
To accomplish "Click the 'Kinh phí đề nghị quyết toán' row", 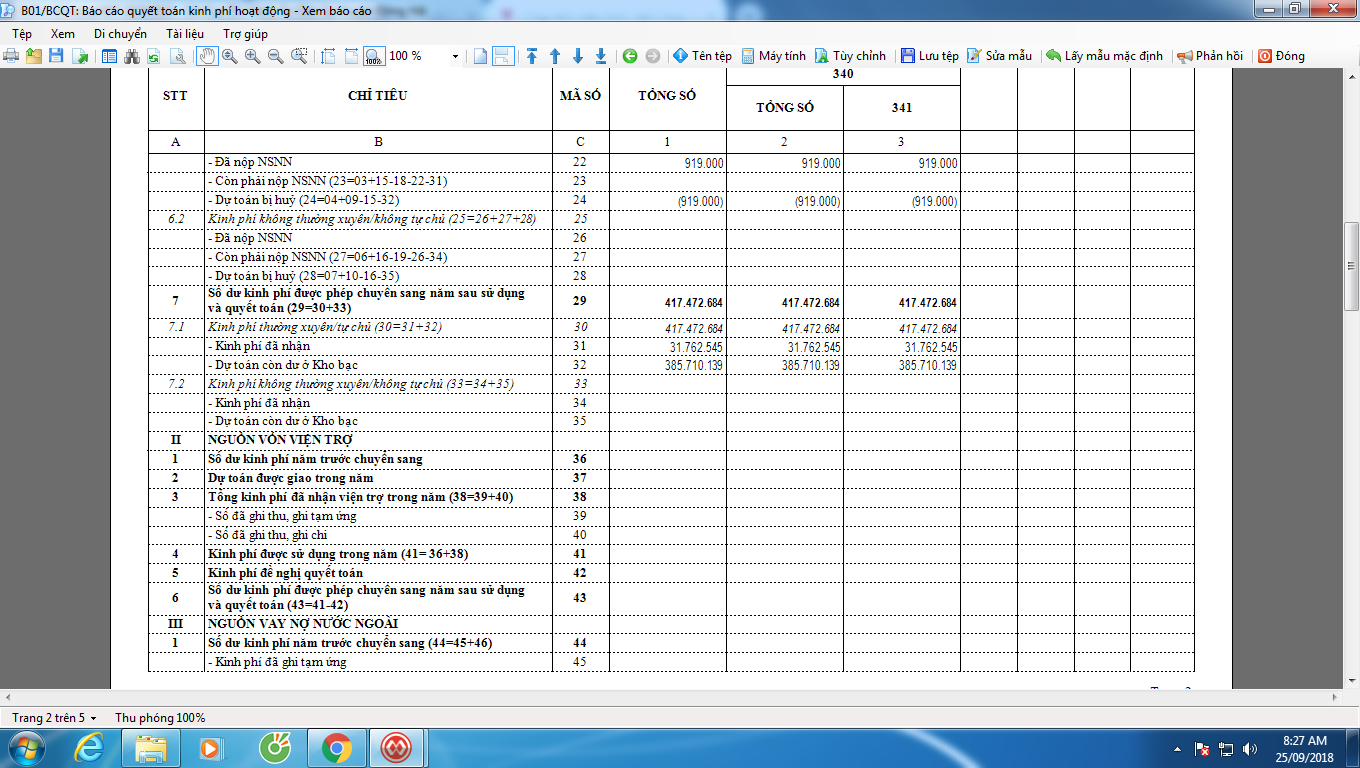I will click(x=671, y=573).
